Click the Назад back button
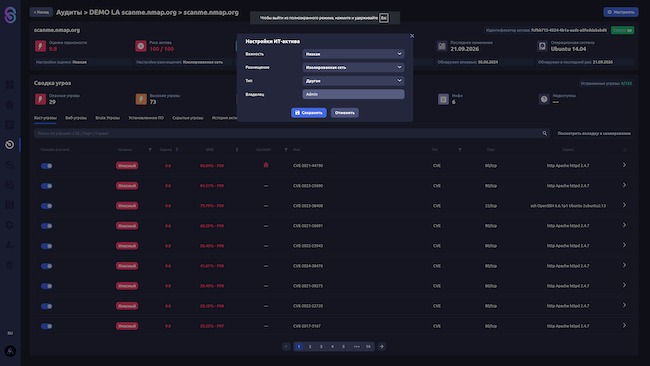650x366 pixels. pyautogui.click(x=41, y=12)
